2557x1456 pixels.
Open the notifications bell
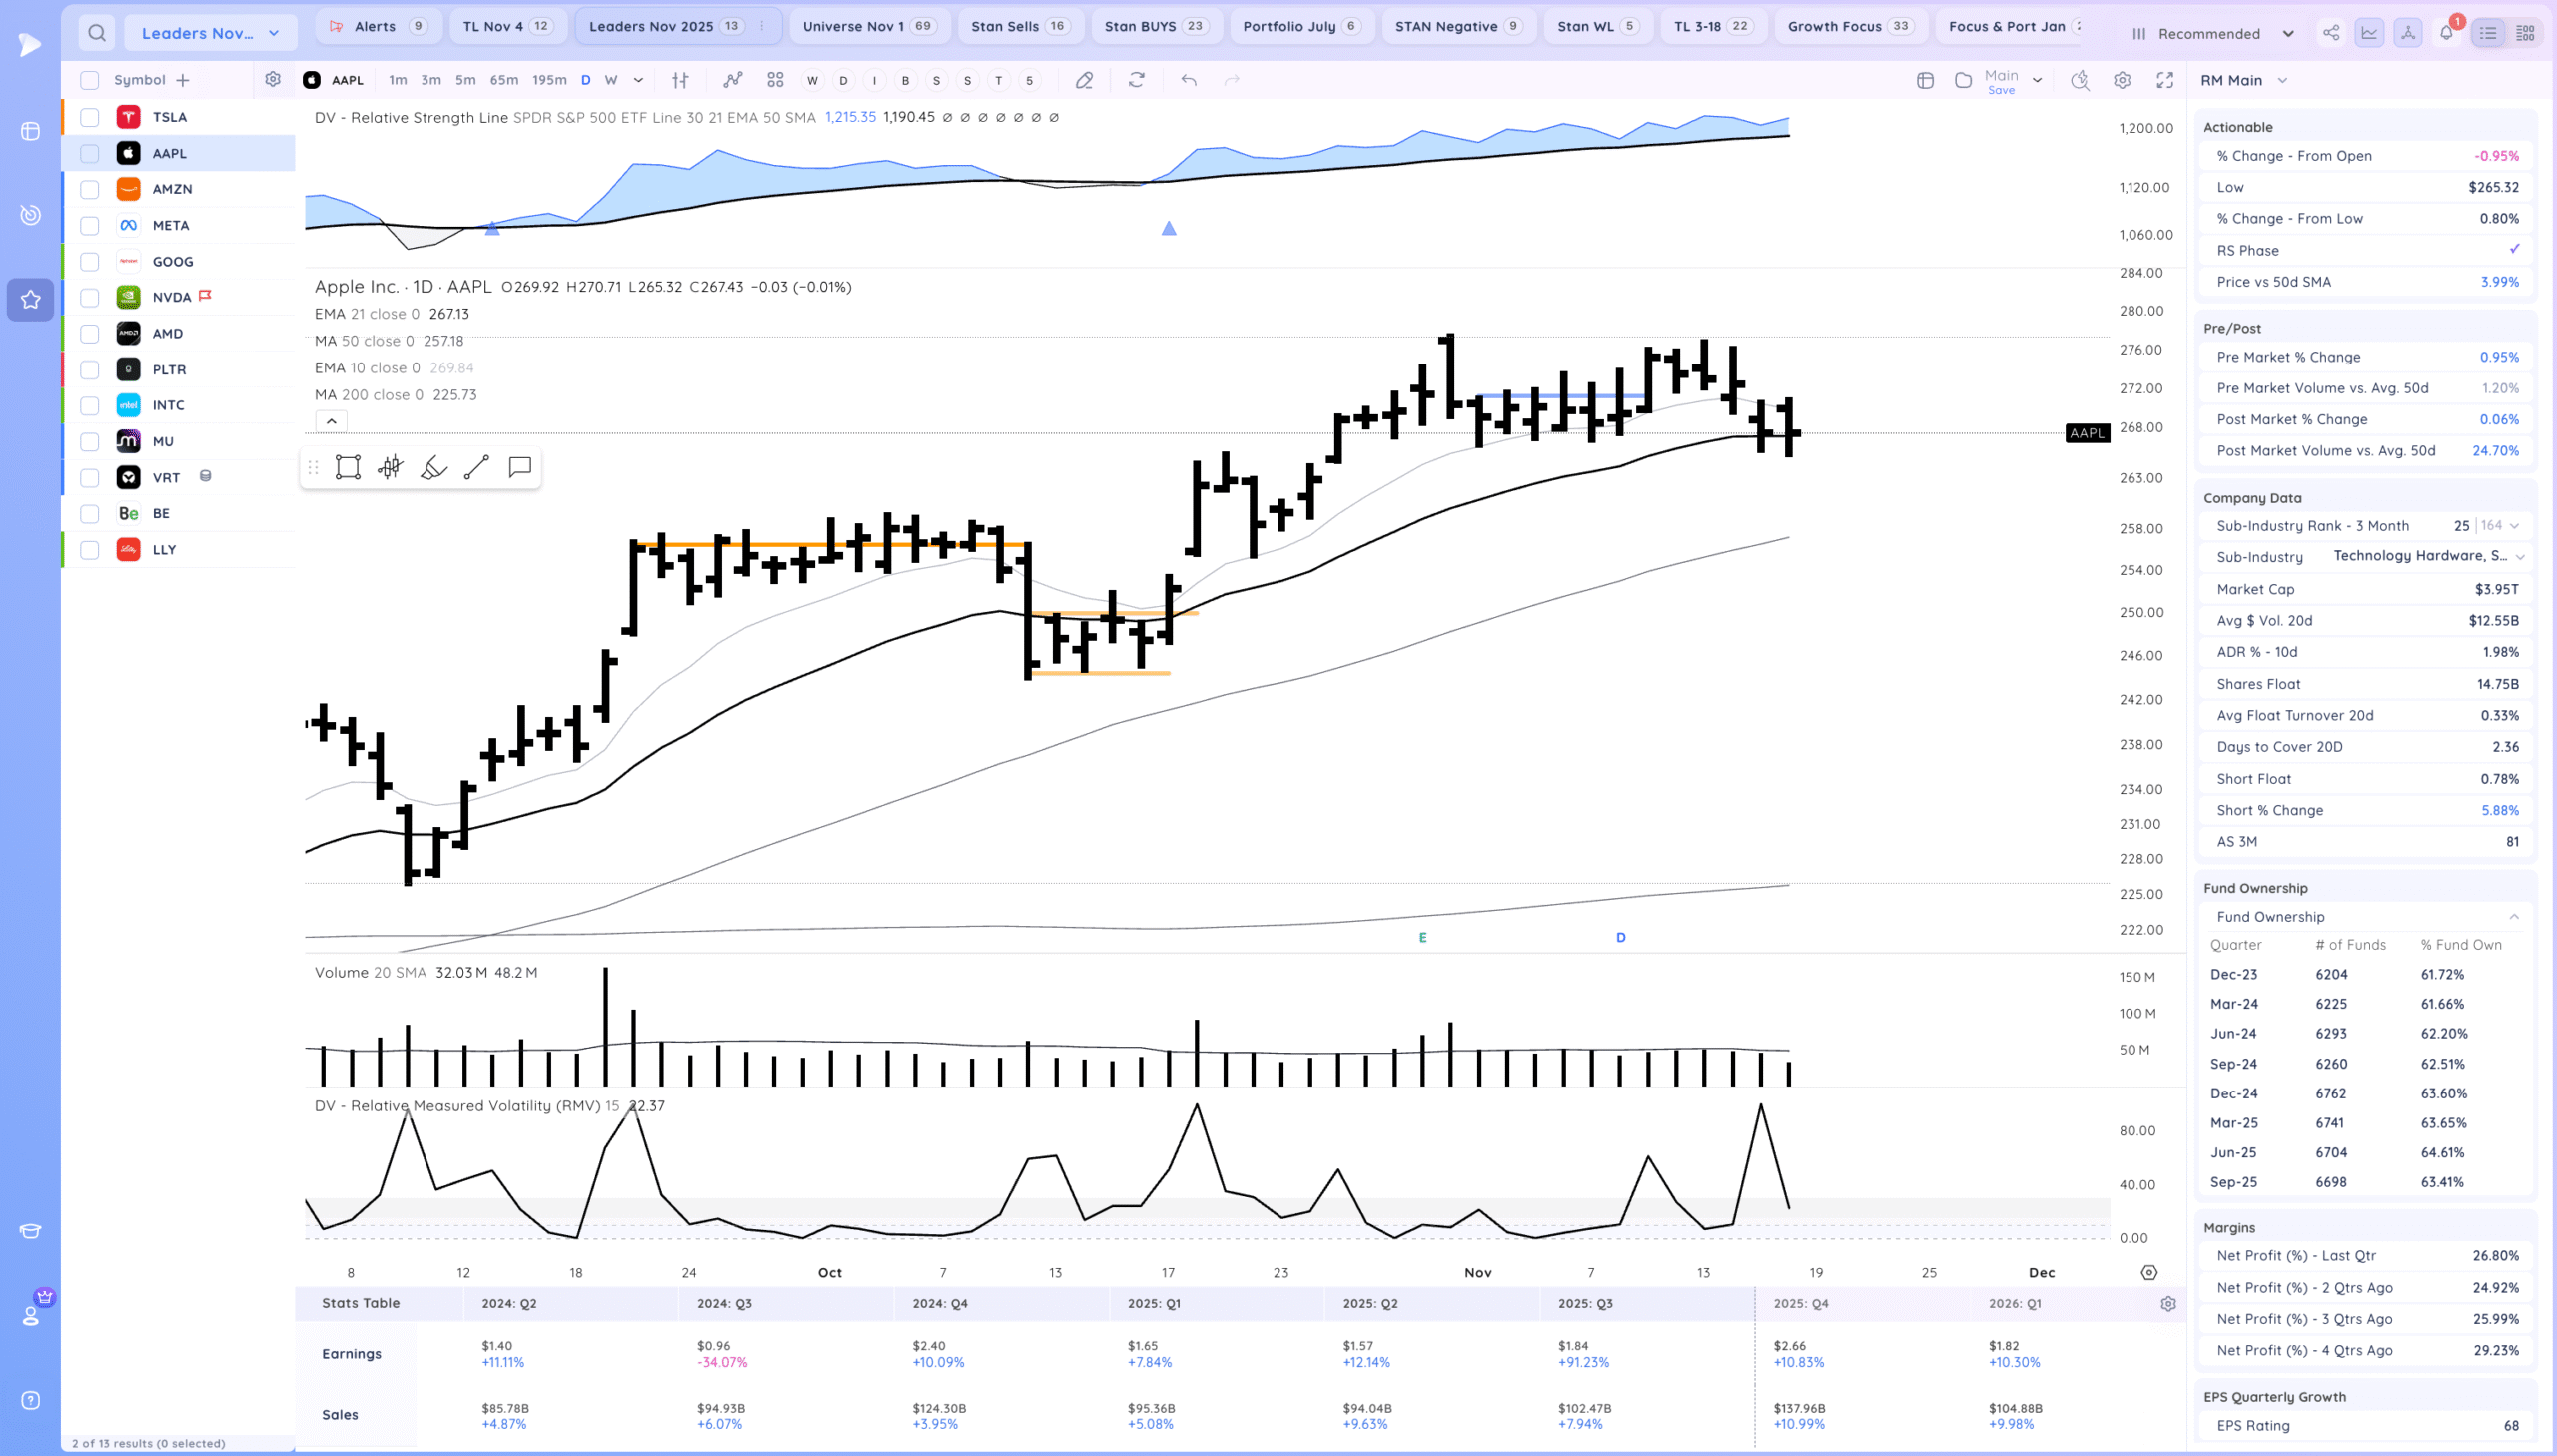pos(2446,33)
